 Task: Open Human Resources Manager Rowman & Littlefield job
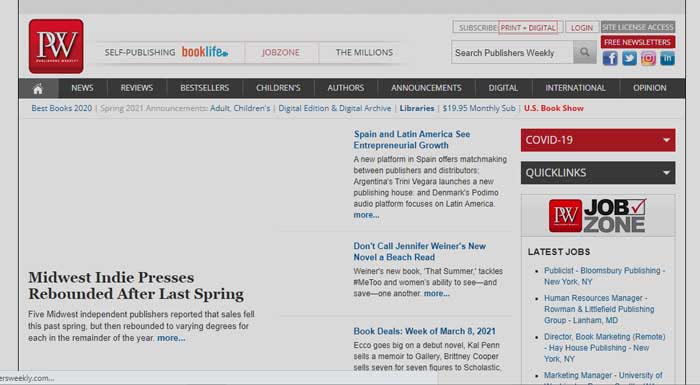point(599,309)
